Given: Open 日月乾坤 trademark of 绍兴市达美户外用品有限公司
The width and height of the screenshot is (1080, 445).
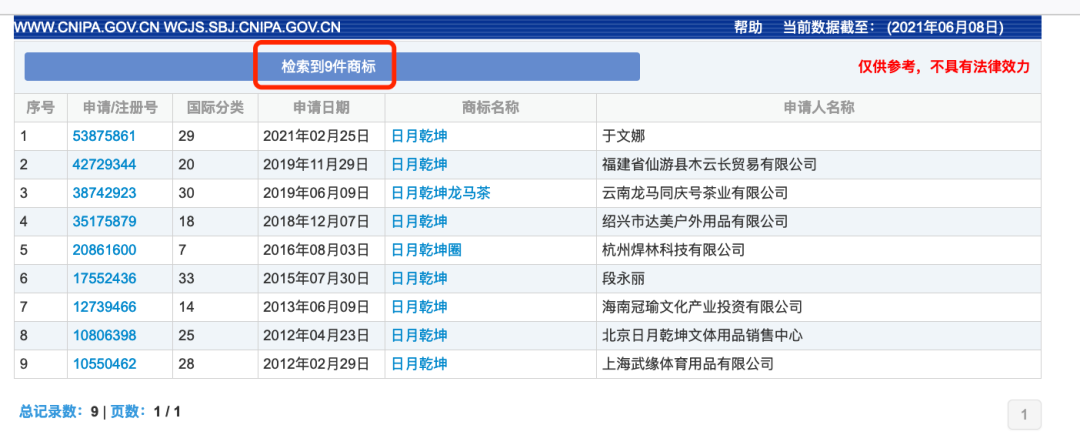Looking at the screenshot, I should click(419, 222).
